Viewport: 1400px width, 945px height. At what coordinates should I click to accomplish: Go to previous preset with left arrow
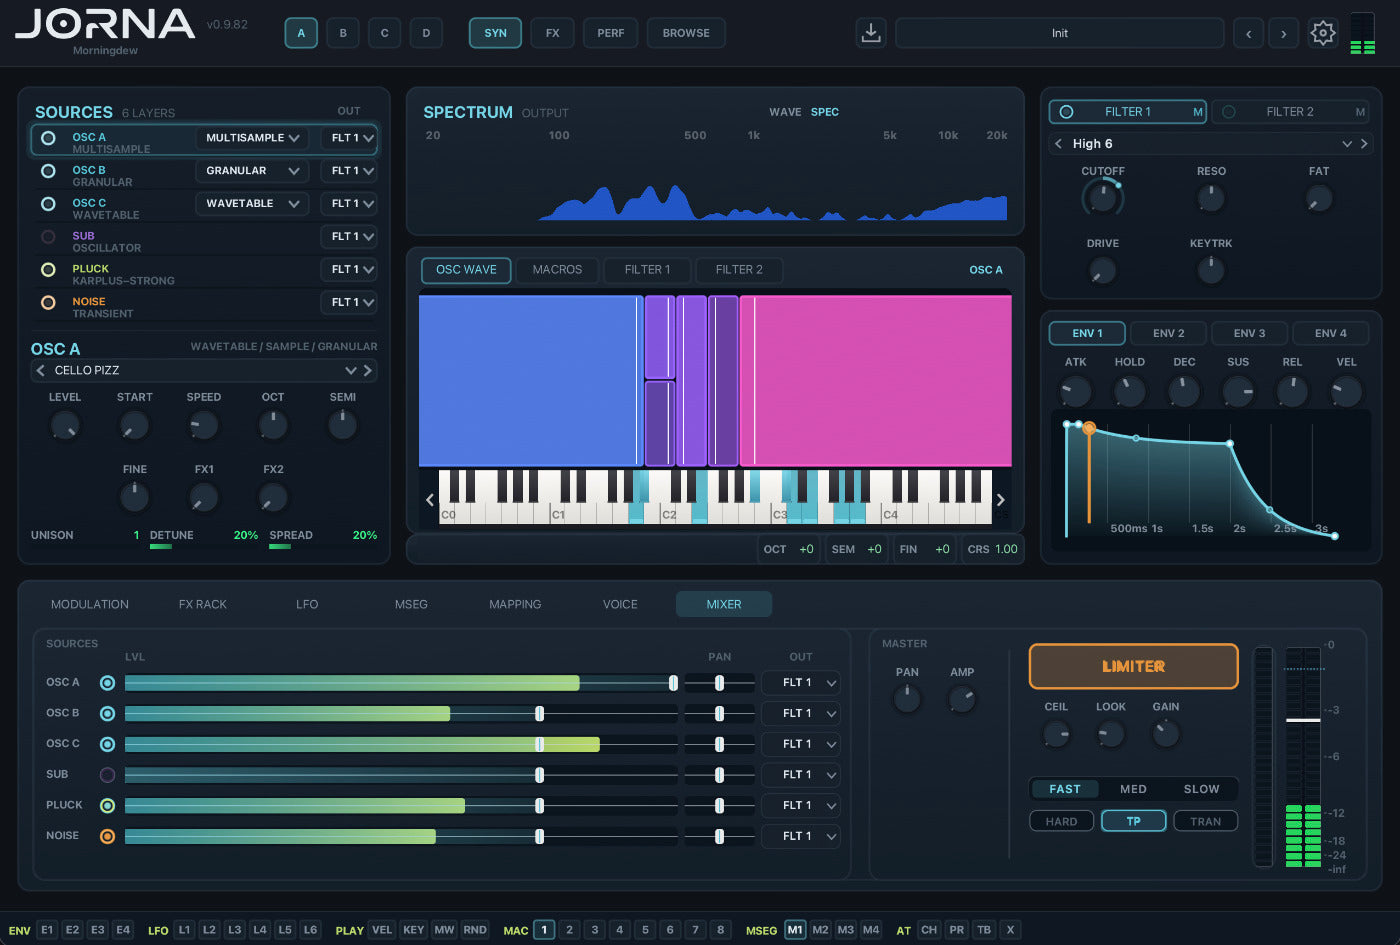1248,33
